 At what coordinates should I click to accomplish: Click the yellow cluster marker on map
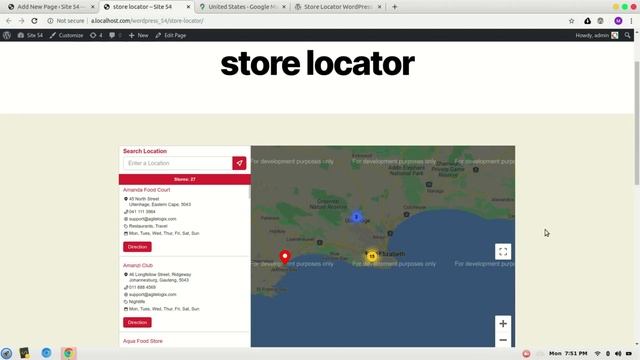pos(371,256)
